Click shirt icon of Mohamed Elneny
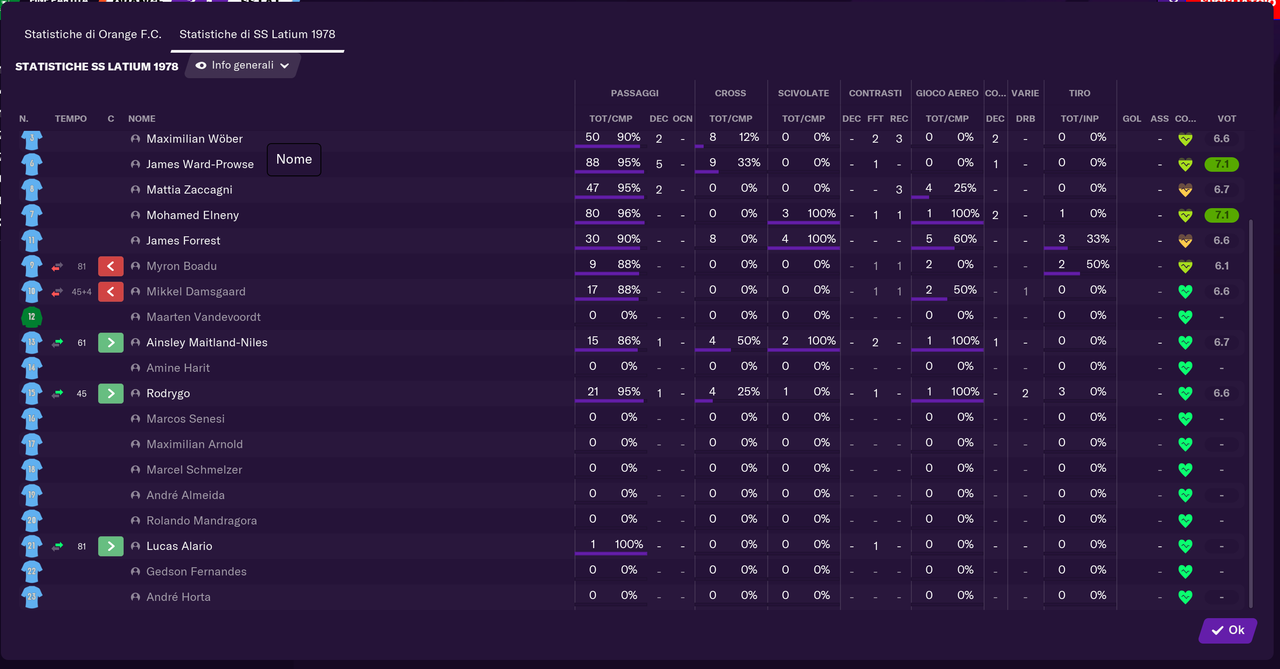1280x669 pixels. click(x=32, y=215)
